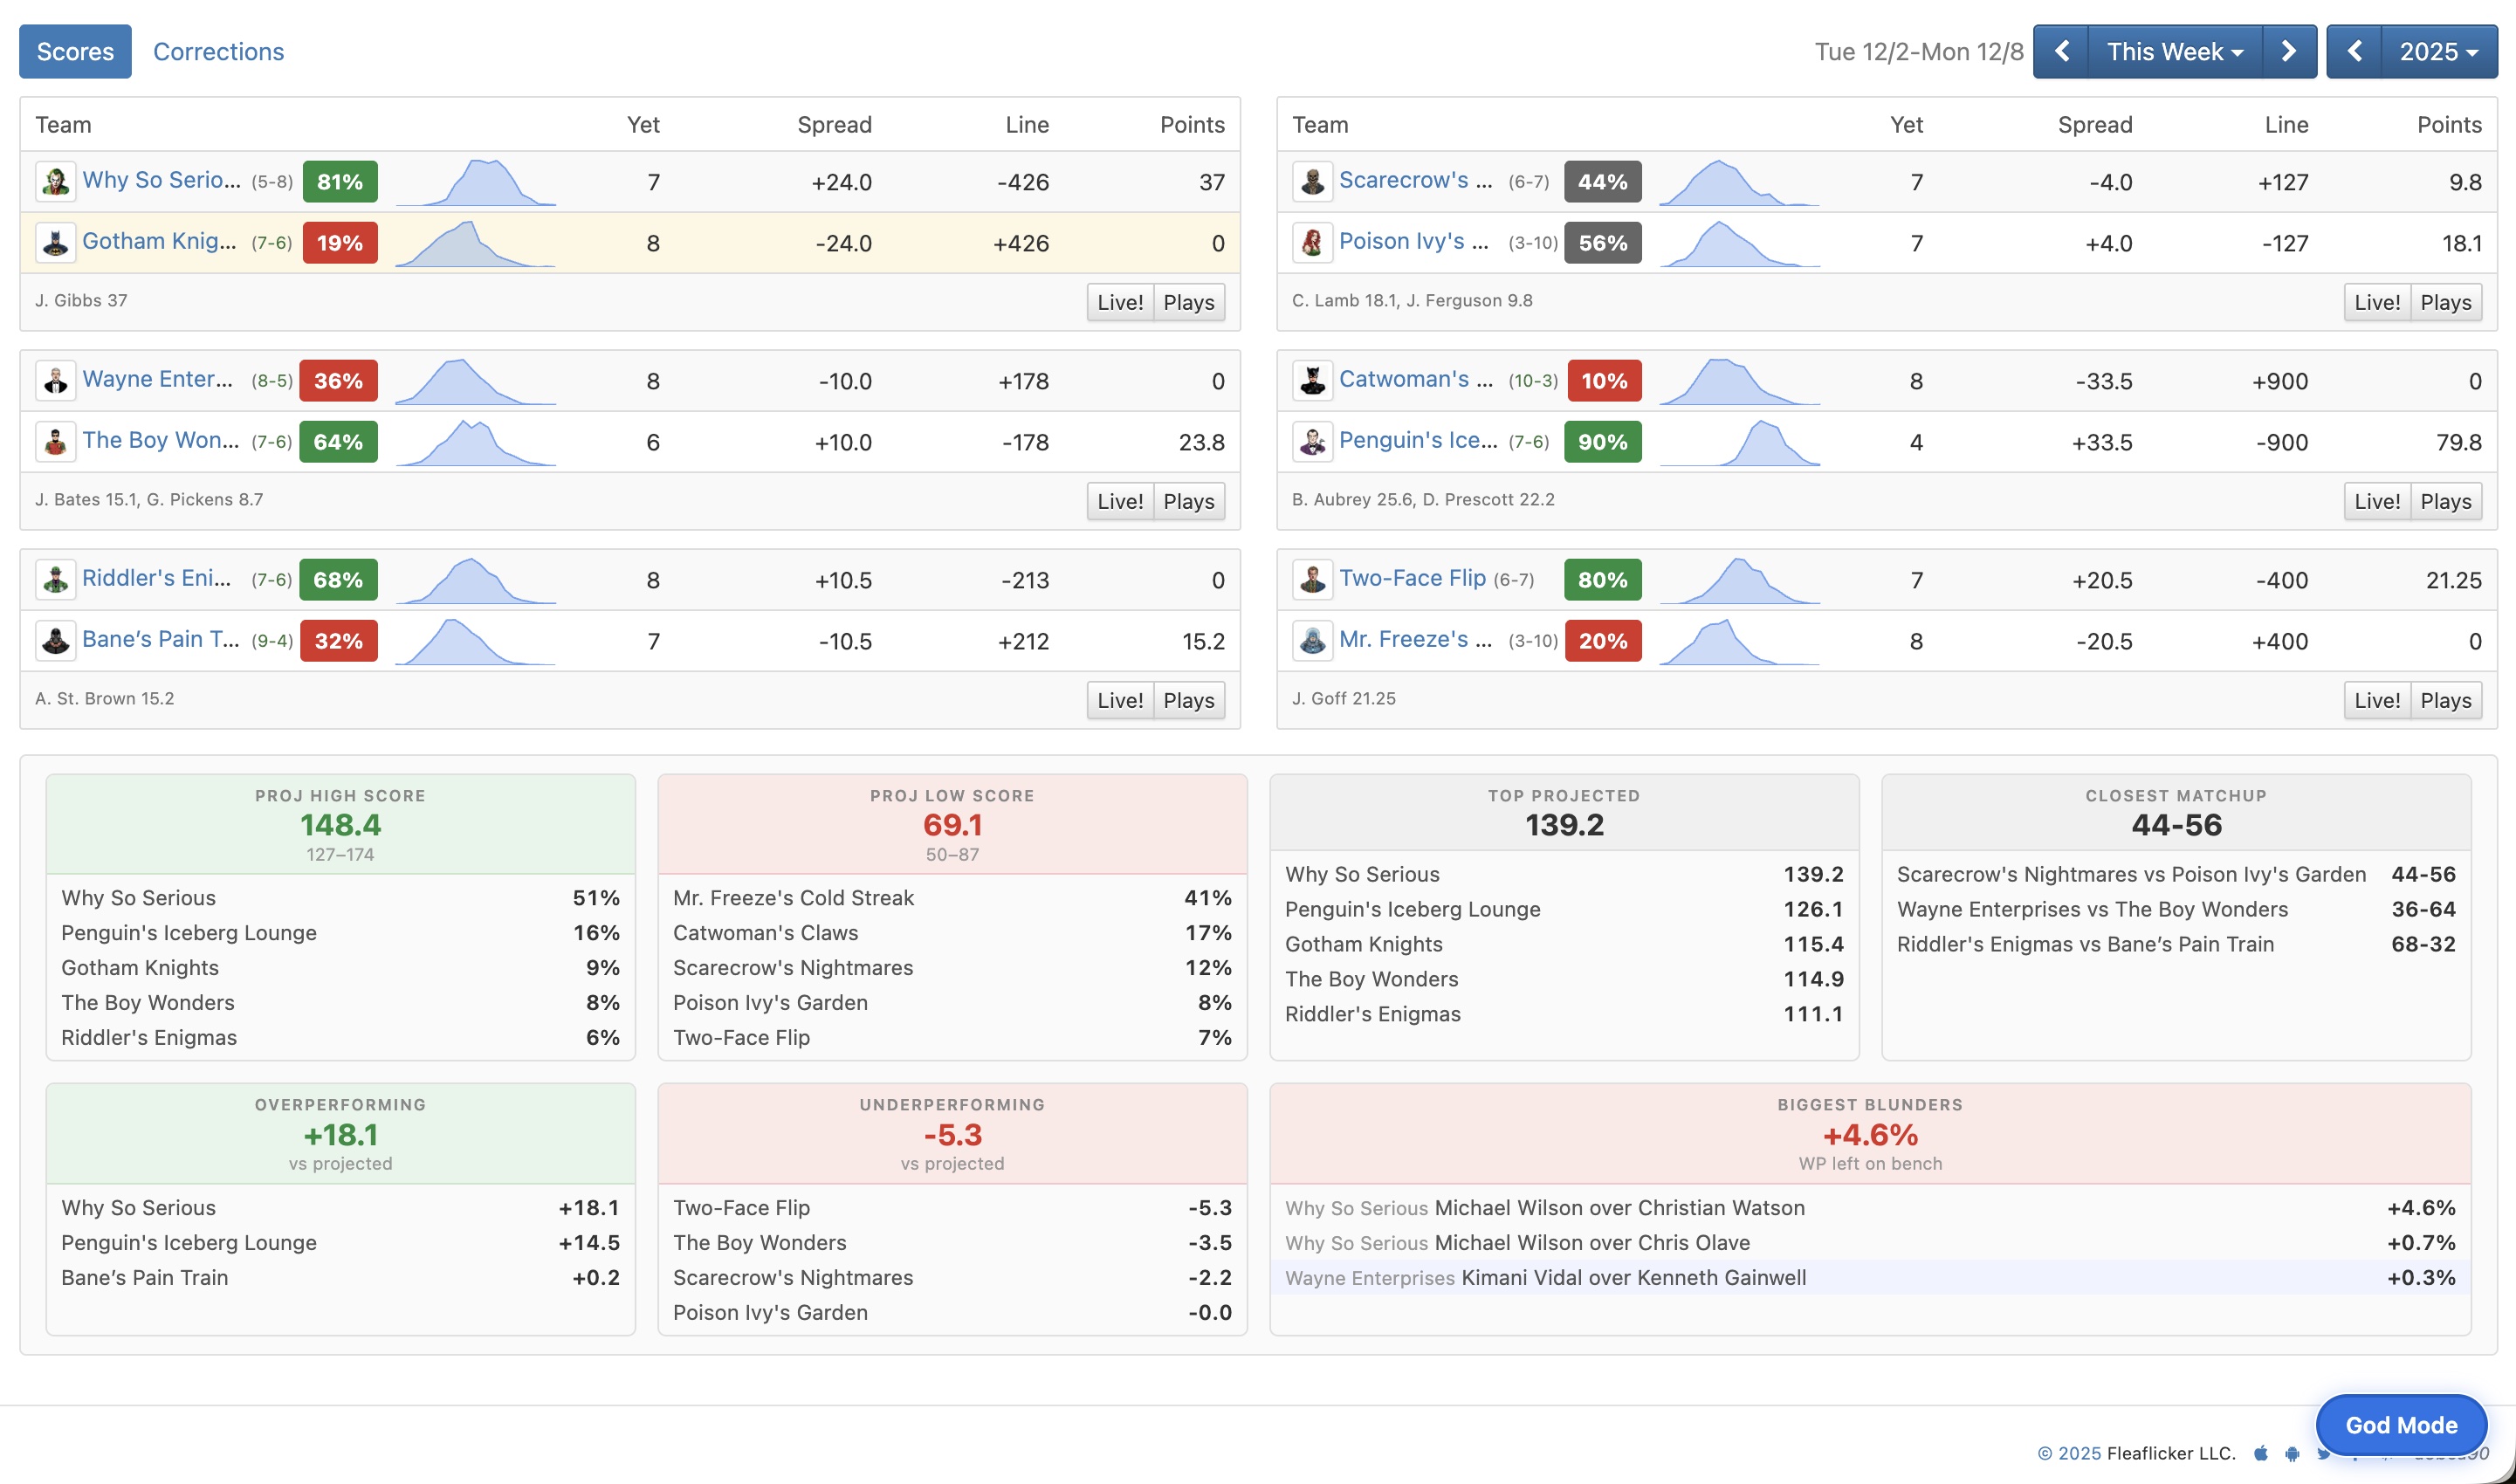Click Catwoman's Claws team avatar
This screenshot has width=2516, height=1484.
1312,381
